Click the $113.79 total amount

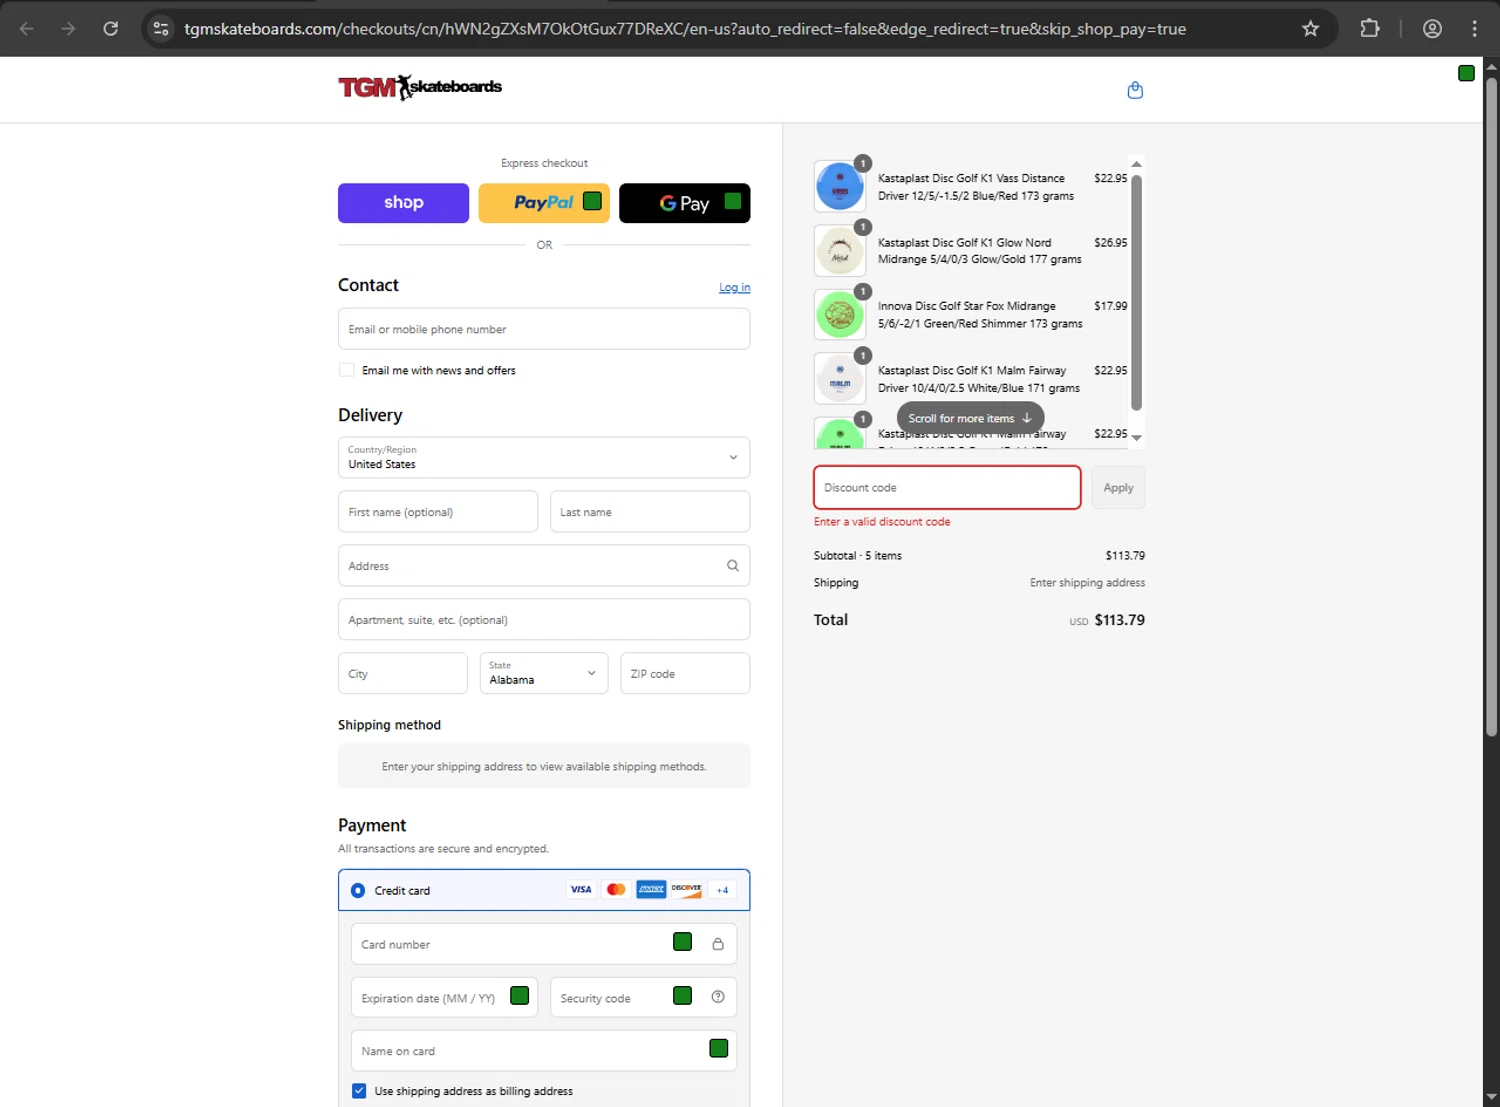[x=1120, y=620]
